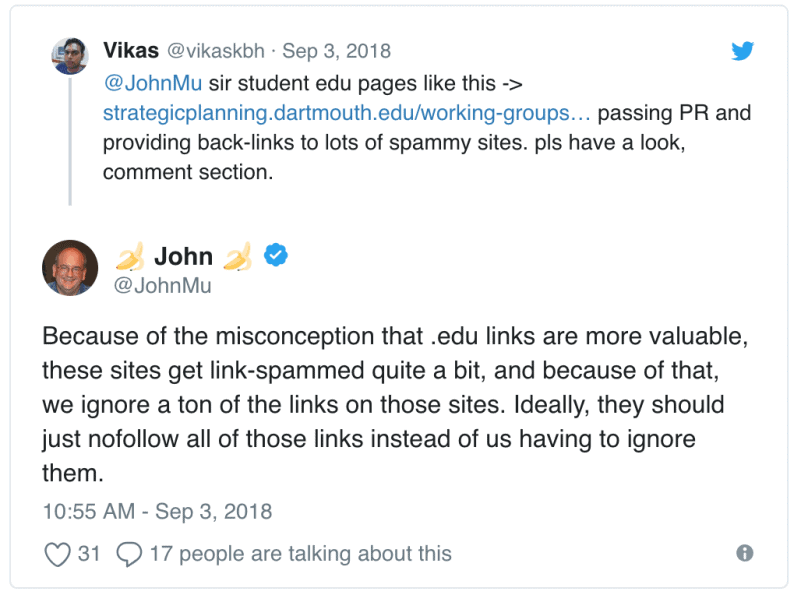Open Vikas's small profile avatar
801x595 pixels.
[70, 56]
